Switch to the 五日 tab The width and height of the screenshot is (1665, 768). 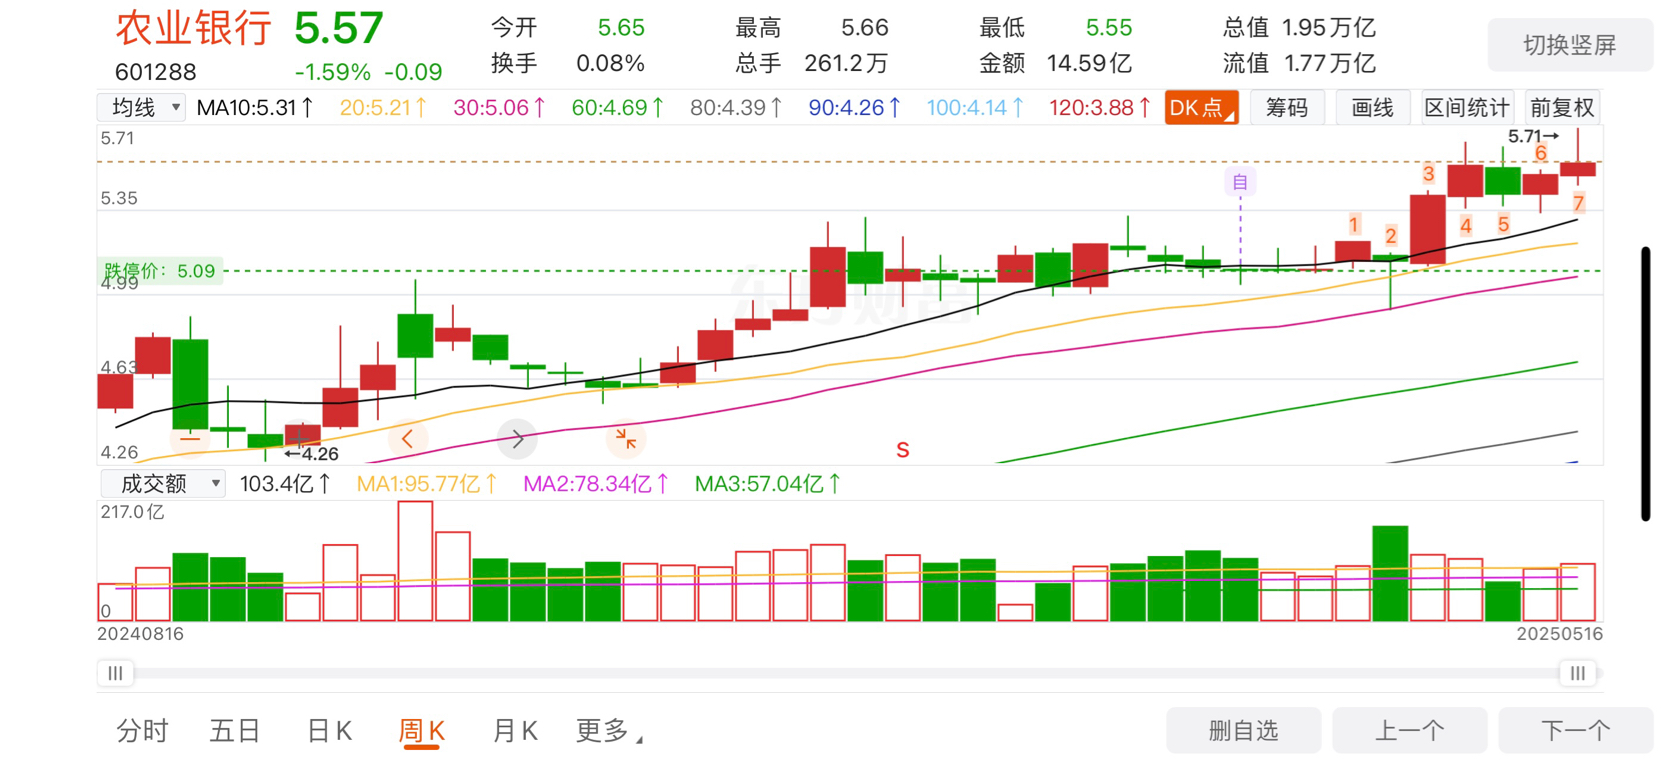(x=235, y=731)
